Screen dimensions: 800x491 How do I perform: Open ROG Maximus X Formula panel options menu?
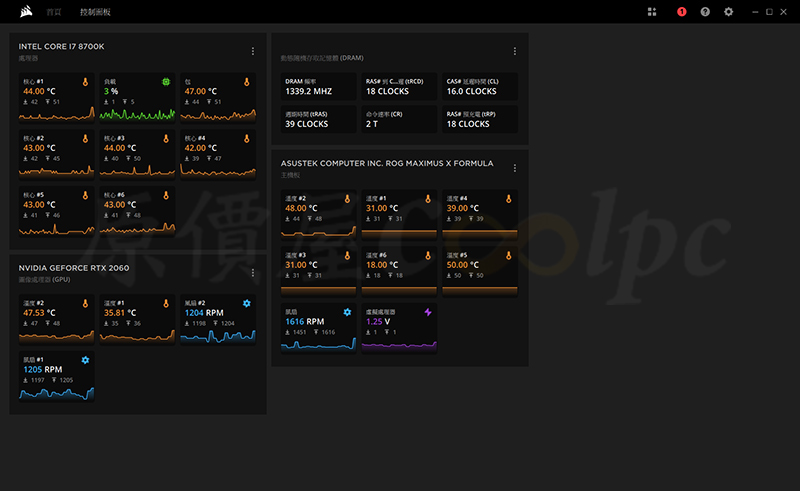coord(515,168)
